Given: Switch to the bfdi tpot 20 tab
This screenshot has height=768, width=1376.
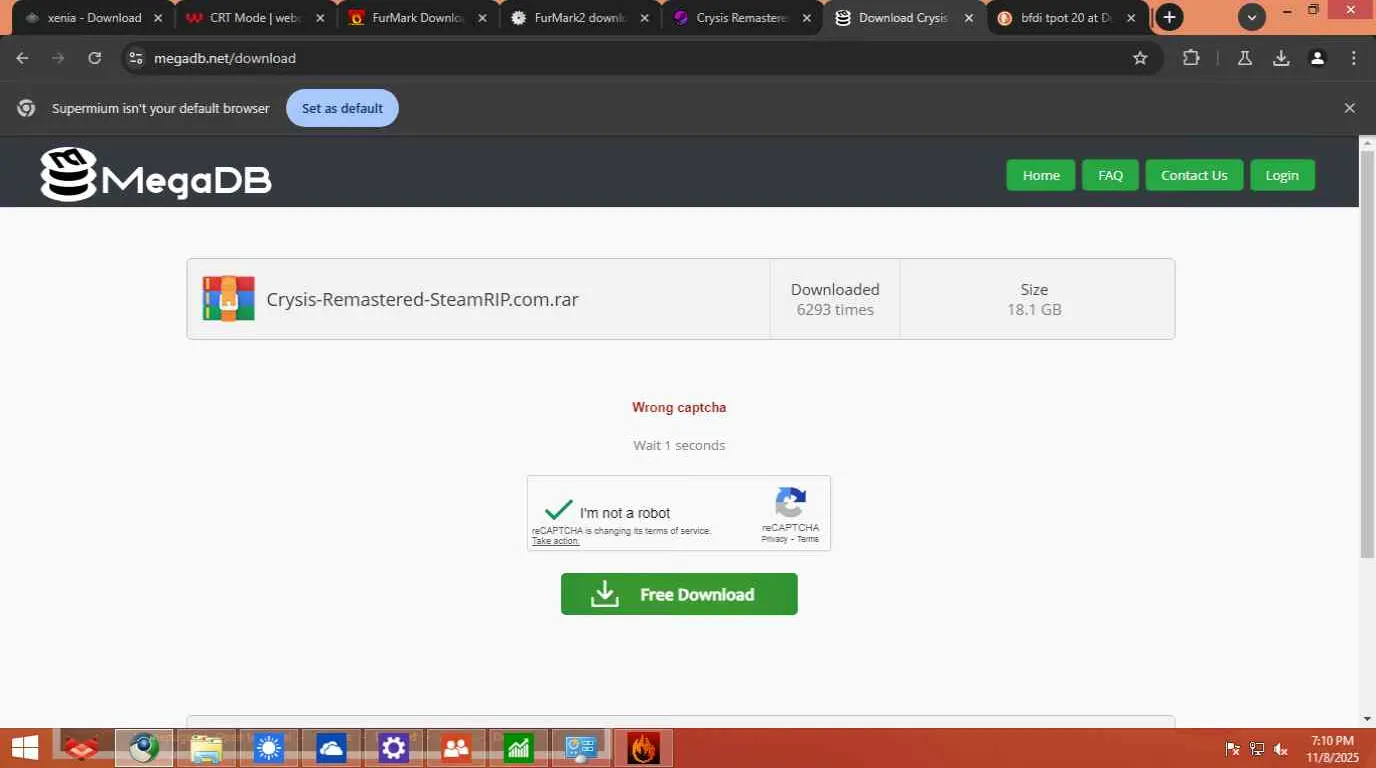Looking at the screenshot, I should (1067, 18).
